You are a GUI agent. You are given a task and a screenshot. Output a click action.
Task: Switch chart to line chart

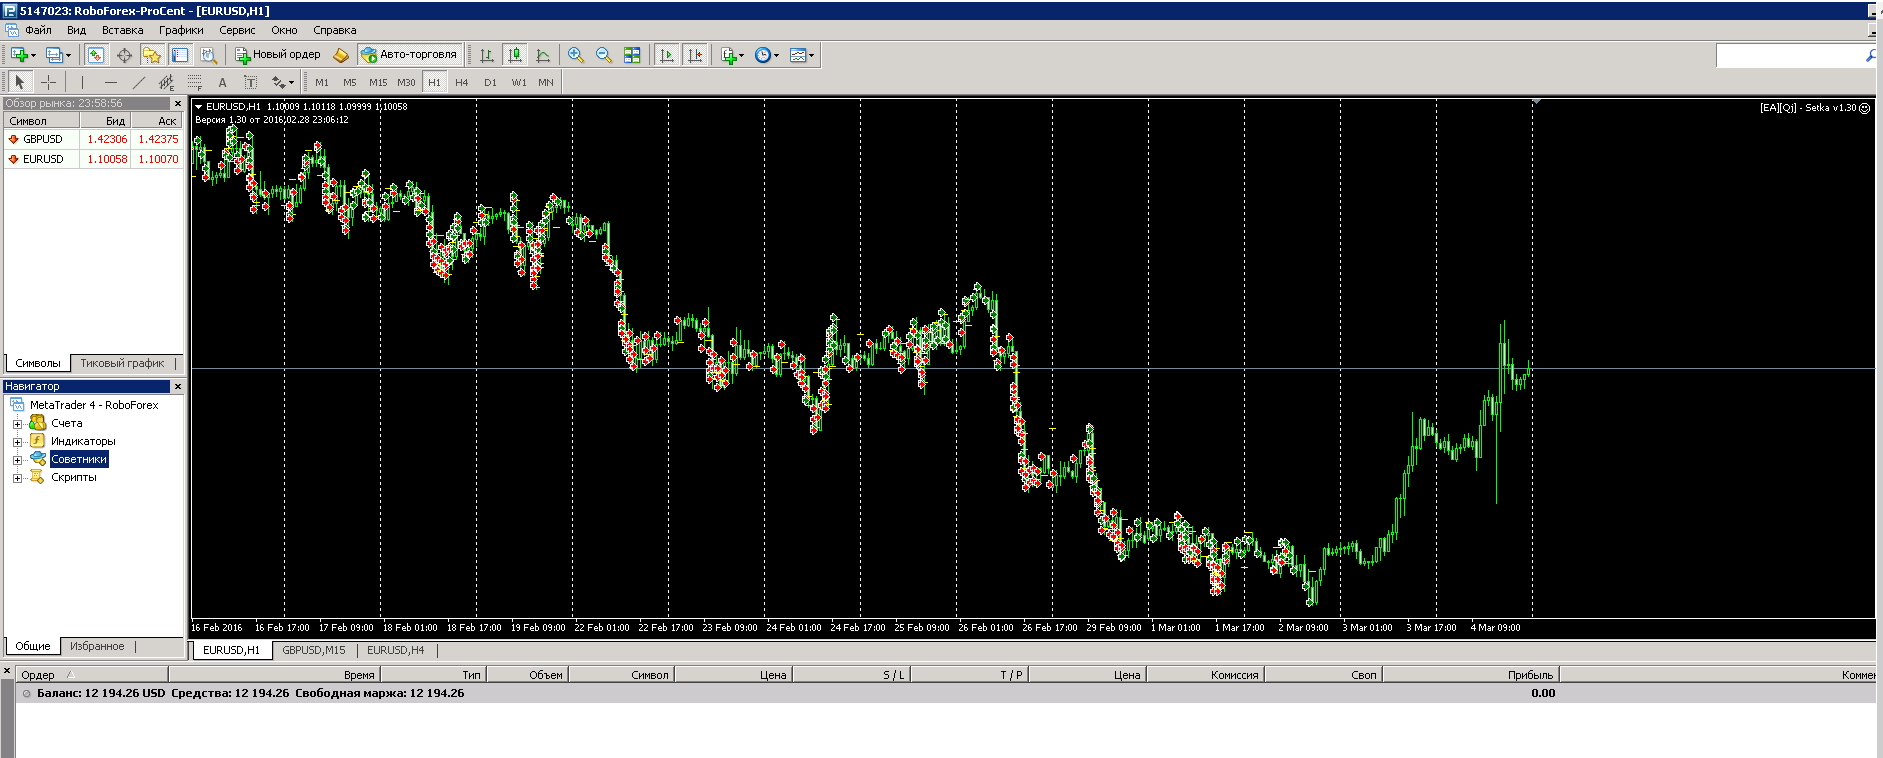click(x=543, y=55)
